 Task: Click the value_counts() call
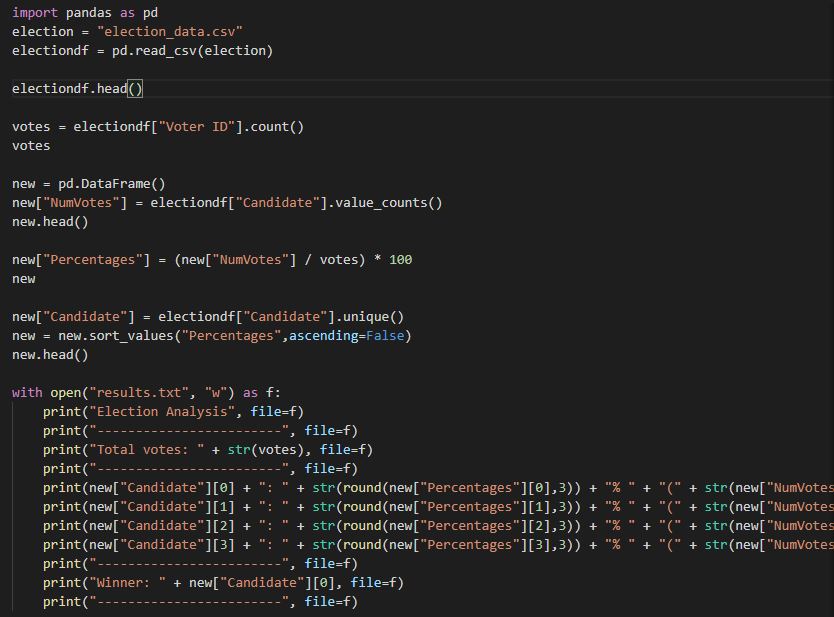point(389,203)
